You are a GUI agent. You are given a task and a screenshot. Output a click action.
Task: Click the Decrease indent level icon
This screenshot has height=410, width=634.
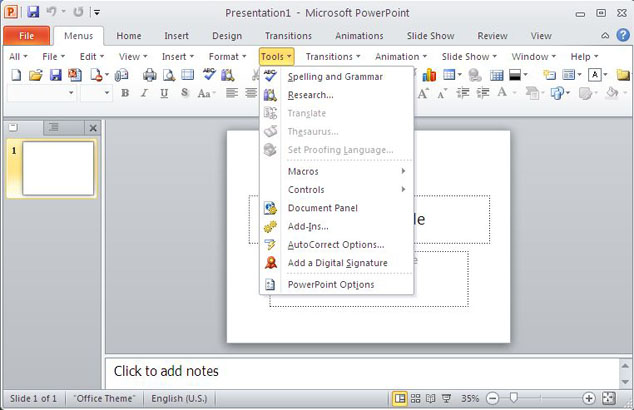463,93
